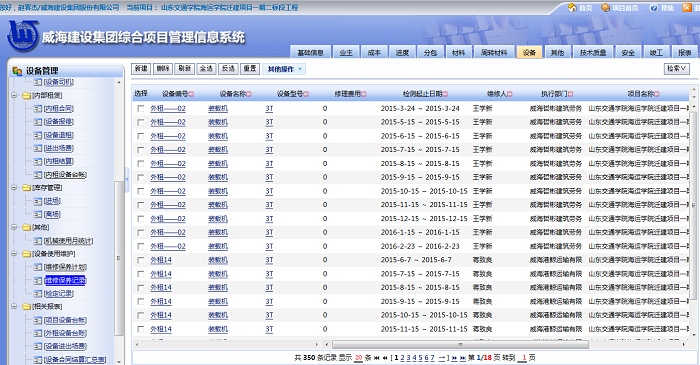Click the sort icon beside 修理费用
The image size is (700, 365).
tap(363, 94)
